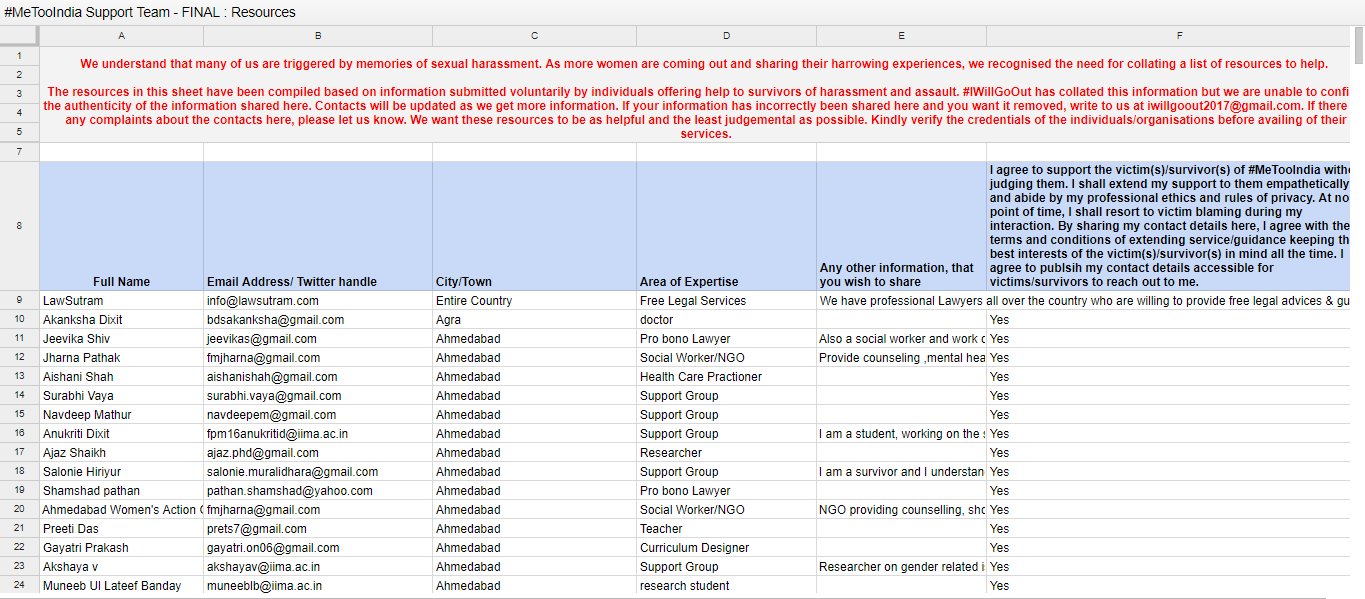Select the 'Gayatri Prakash' cell

[121, 547]
